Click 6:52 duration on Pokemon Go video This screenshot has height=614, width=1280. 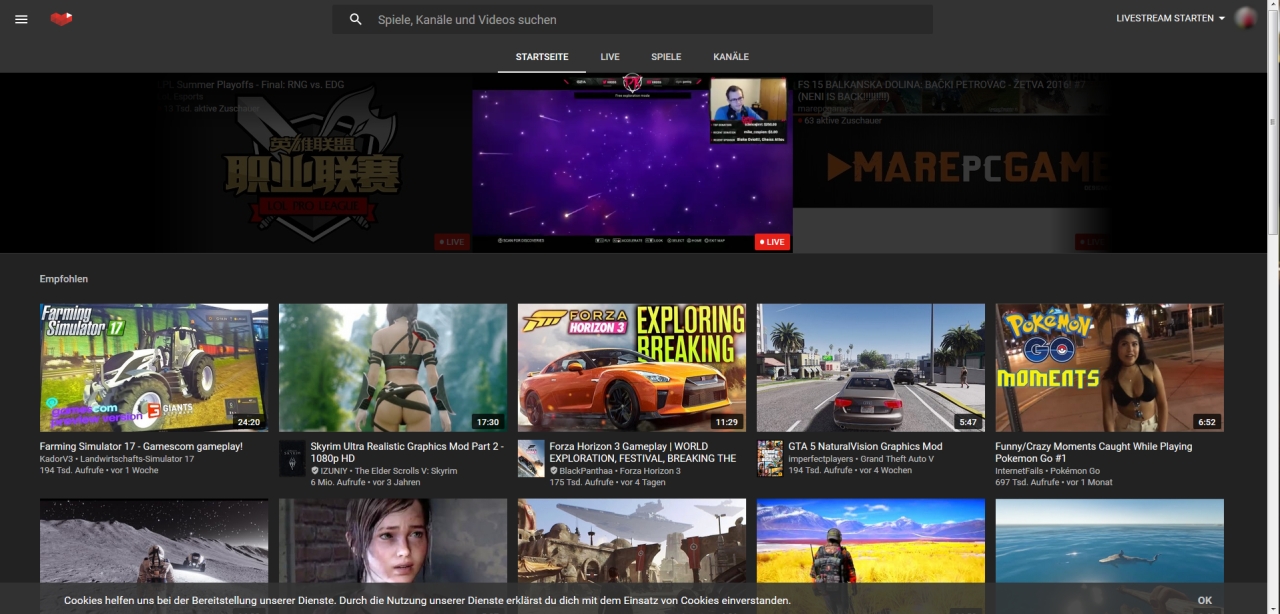click(x=1207, y=422)
